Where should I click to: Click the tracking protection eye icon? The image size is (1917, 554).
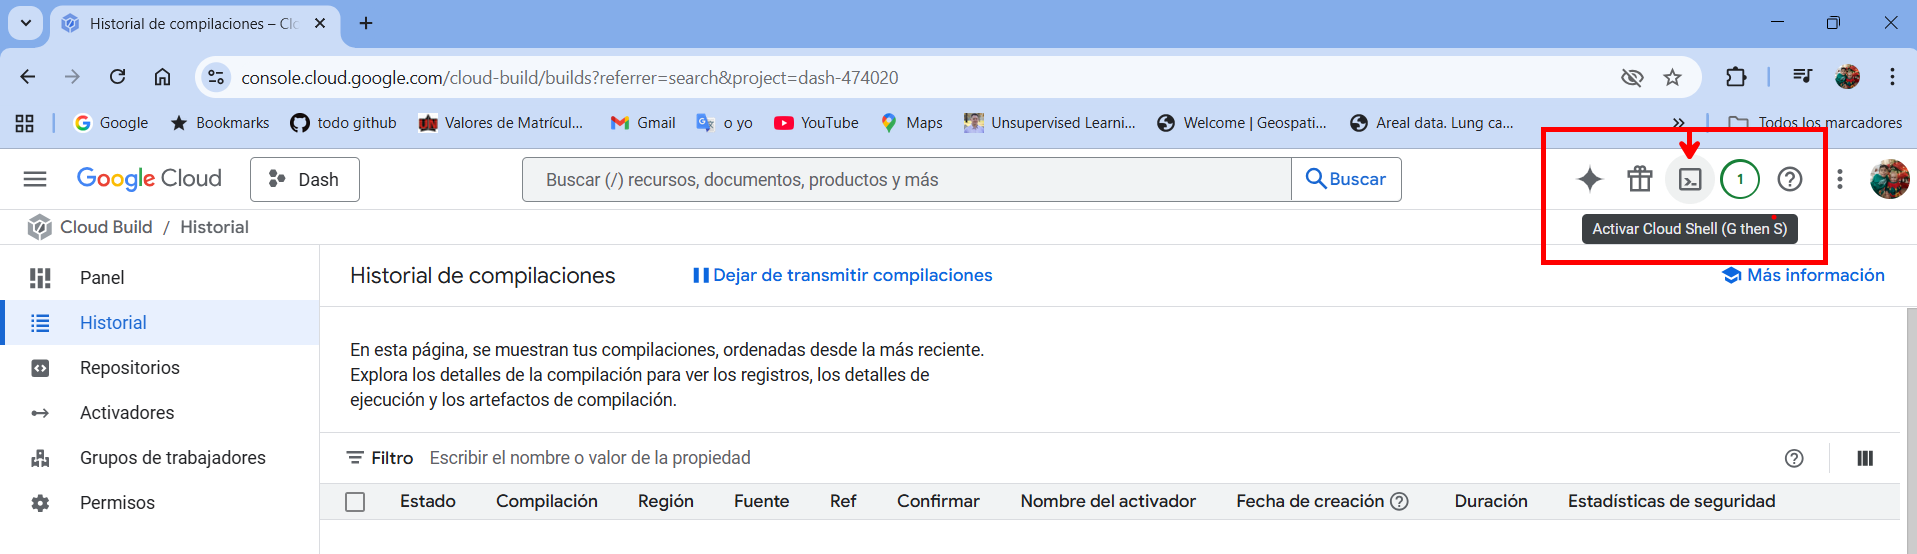(x=1632, y=77)
